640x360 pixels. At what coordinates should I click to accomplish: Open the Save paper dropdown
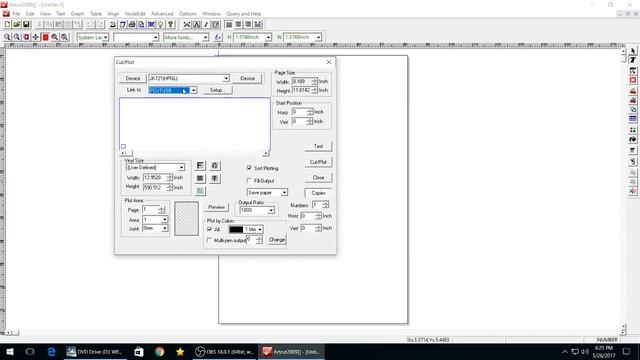[284, 192]
